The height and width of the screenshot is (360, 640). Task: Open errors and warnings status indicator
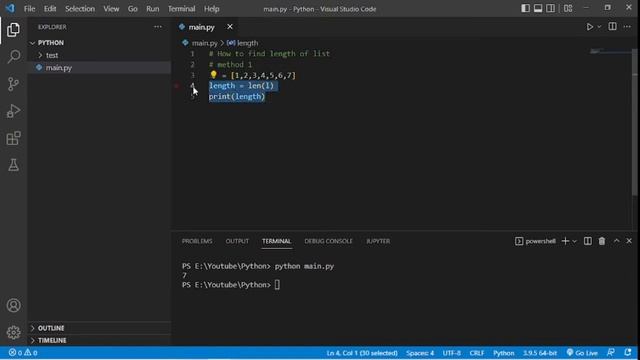coord(23,353)
